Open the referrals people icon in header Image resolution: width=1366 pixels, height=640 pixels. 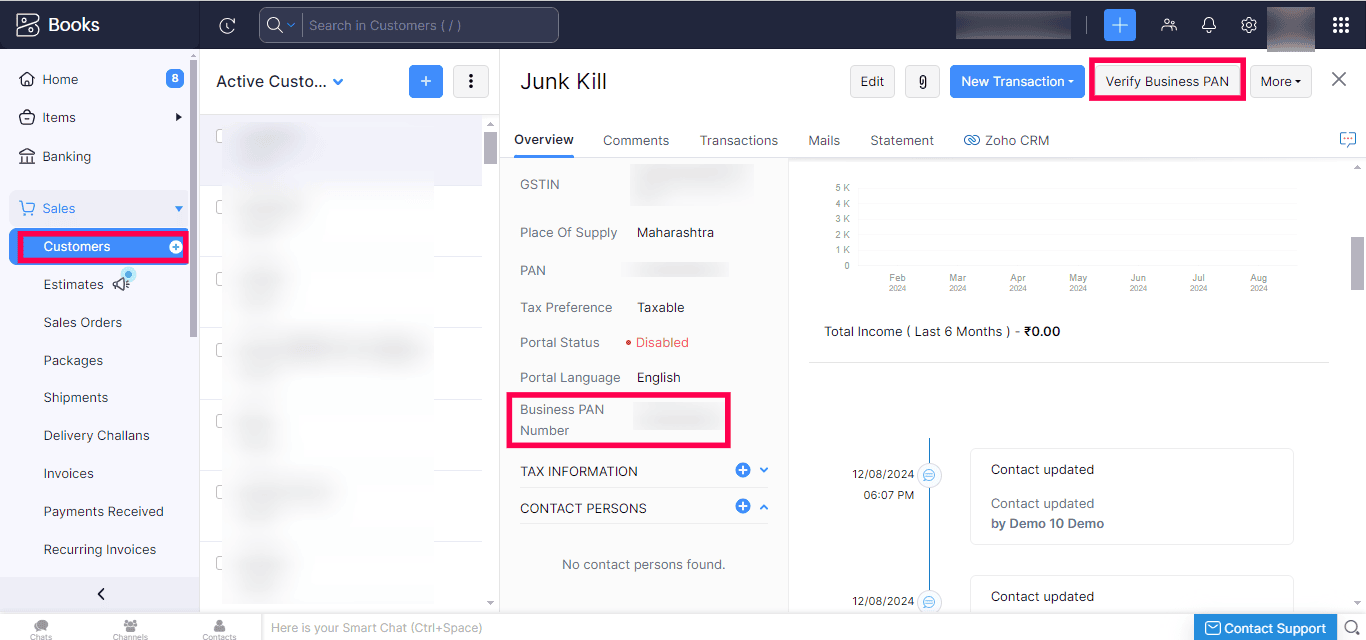tap(1169, 26)
